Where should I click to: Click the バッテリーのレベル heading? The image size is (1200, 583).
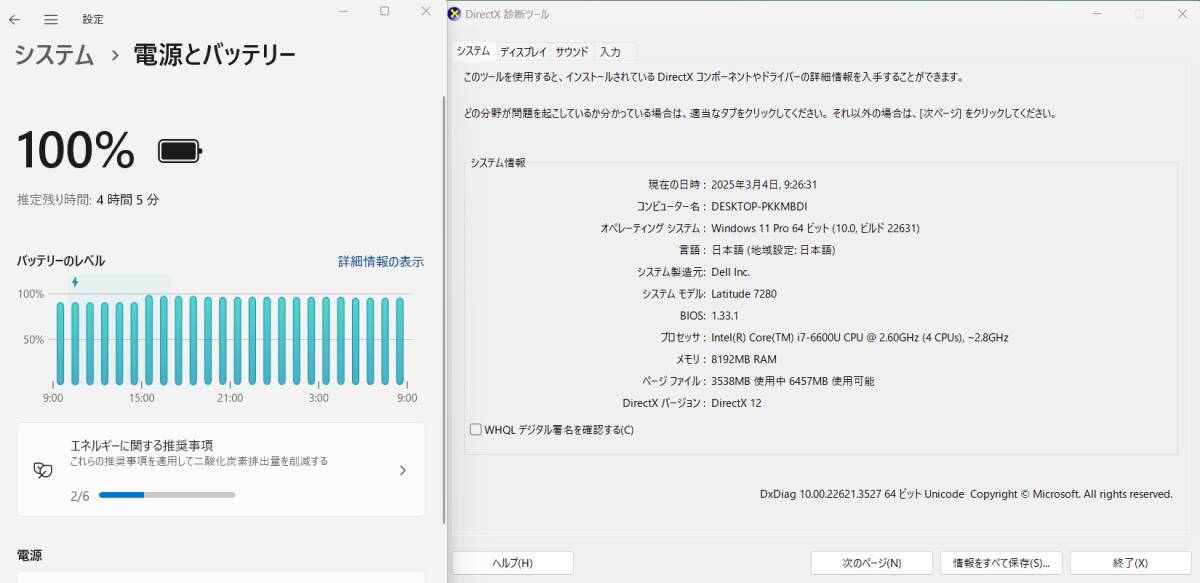pyautogui.click(x=61, y=261)
